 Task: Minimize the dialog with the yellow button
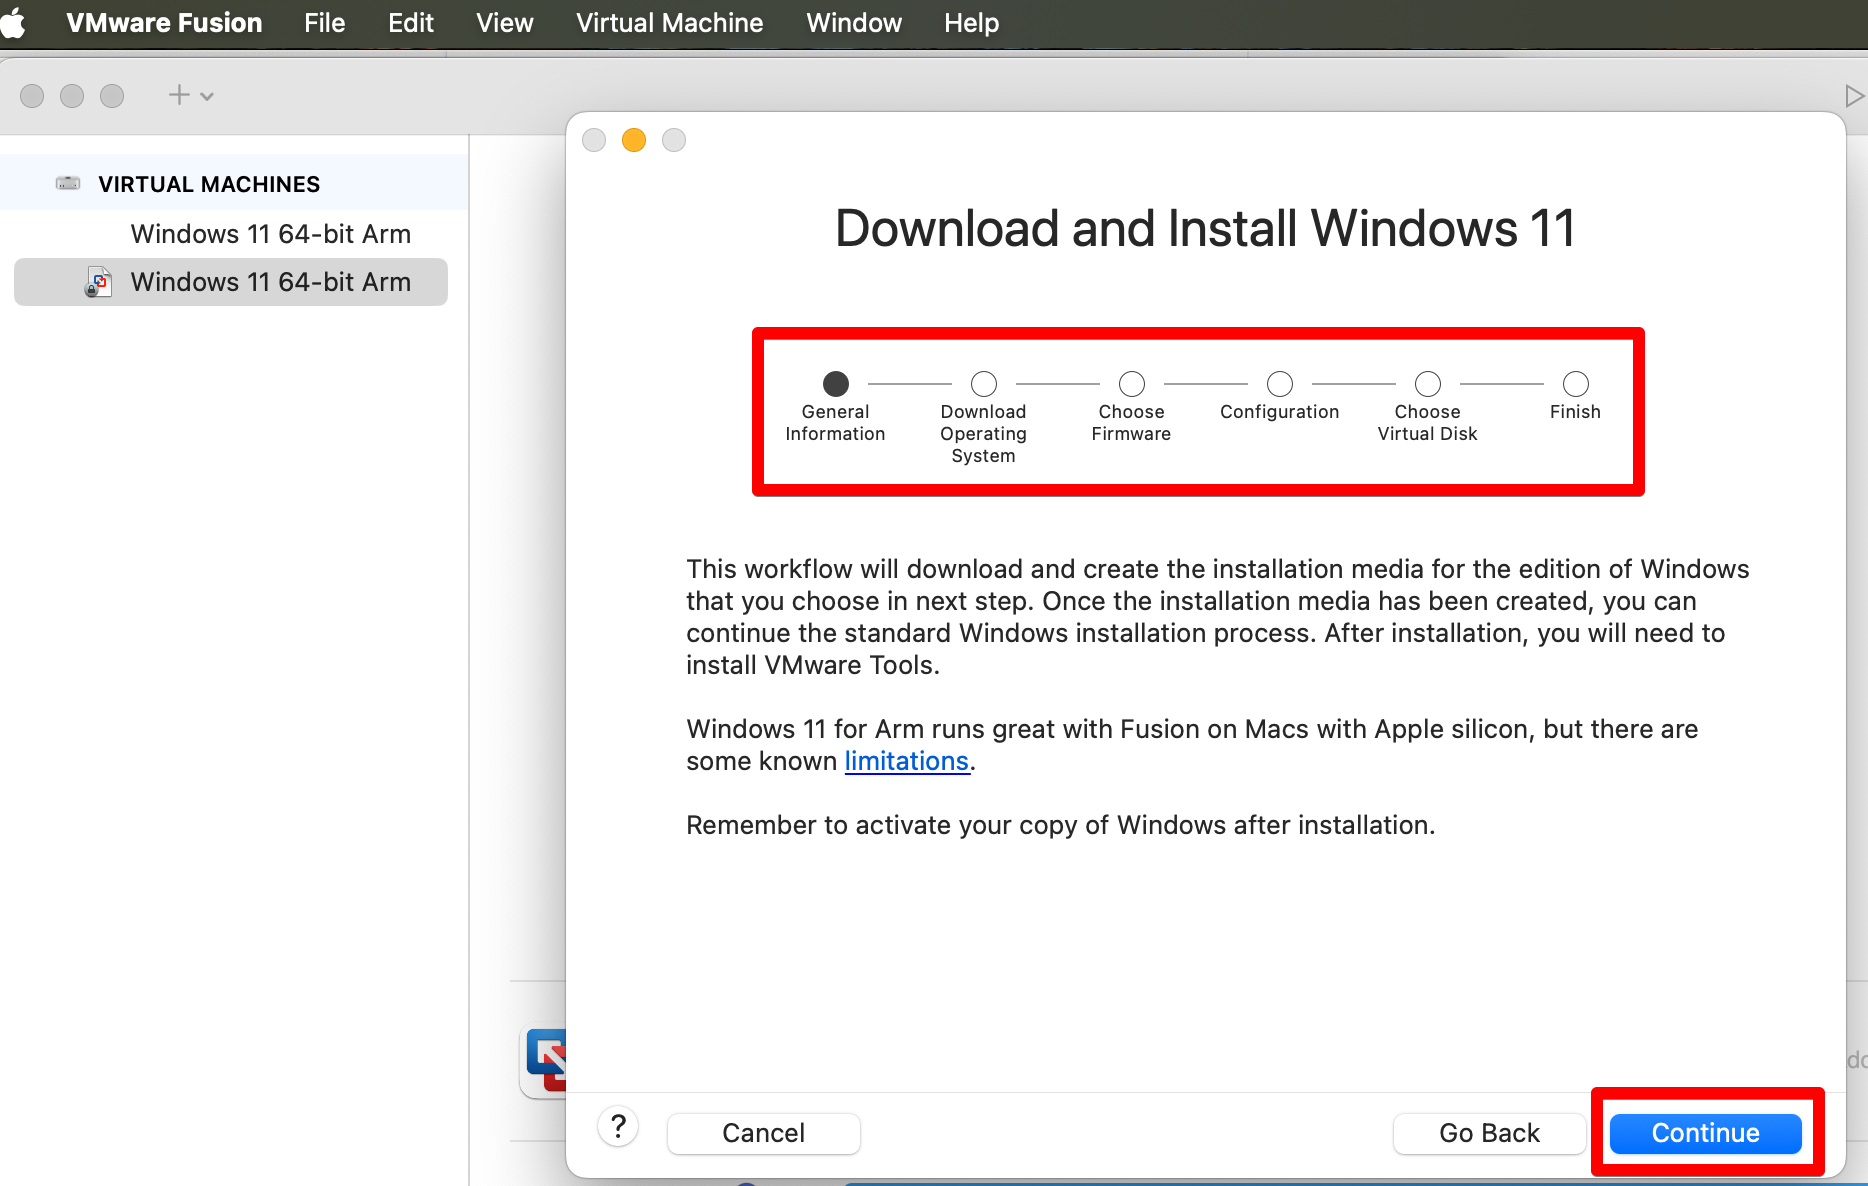coord(634,140)
